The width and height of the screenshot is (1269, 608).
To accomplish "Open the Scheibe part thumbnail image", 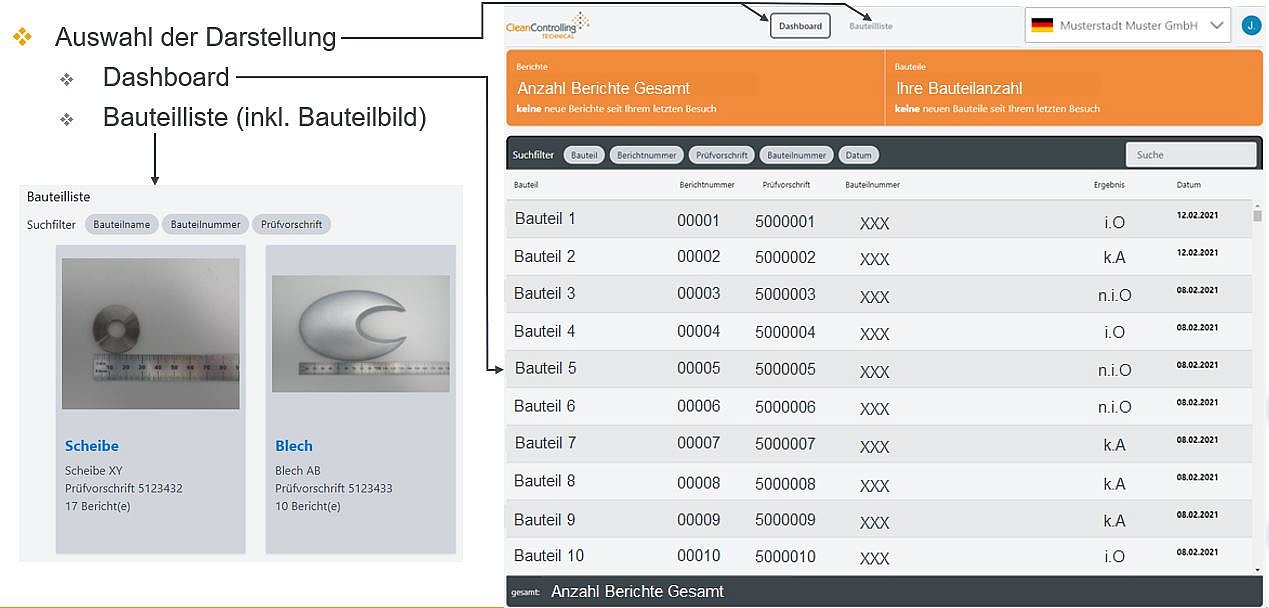I will 150,333.
